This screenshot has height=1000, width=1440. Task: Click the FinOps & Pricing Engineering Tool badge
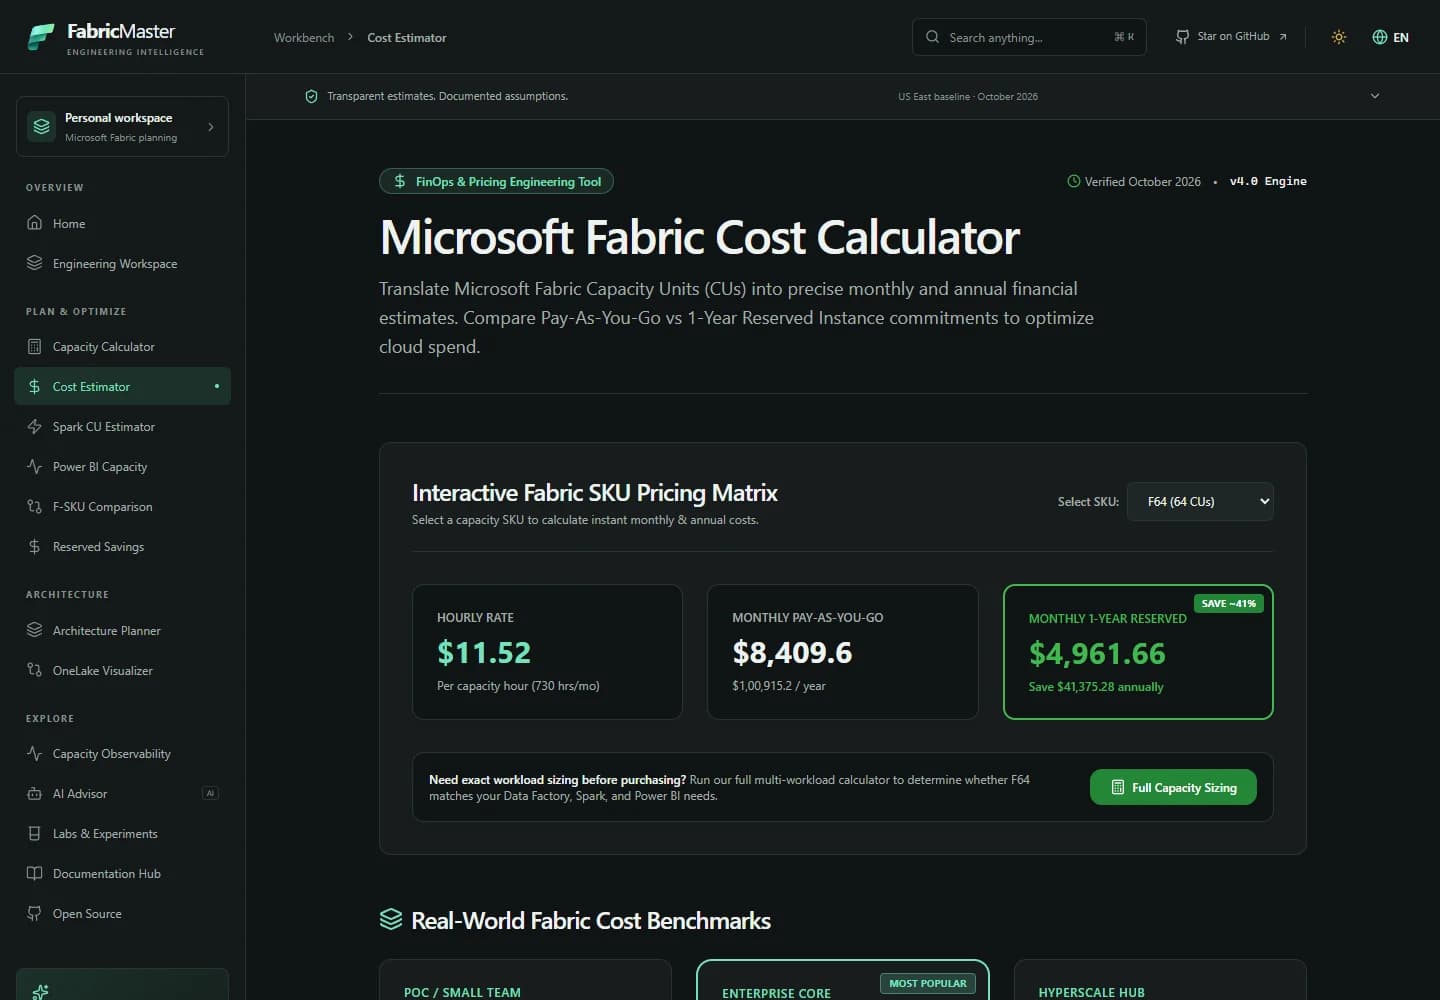pos(496,181)
